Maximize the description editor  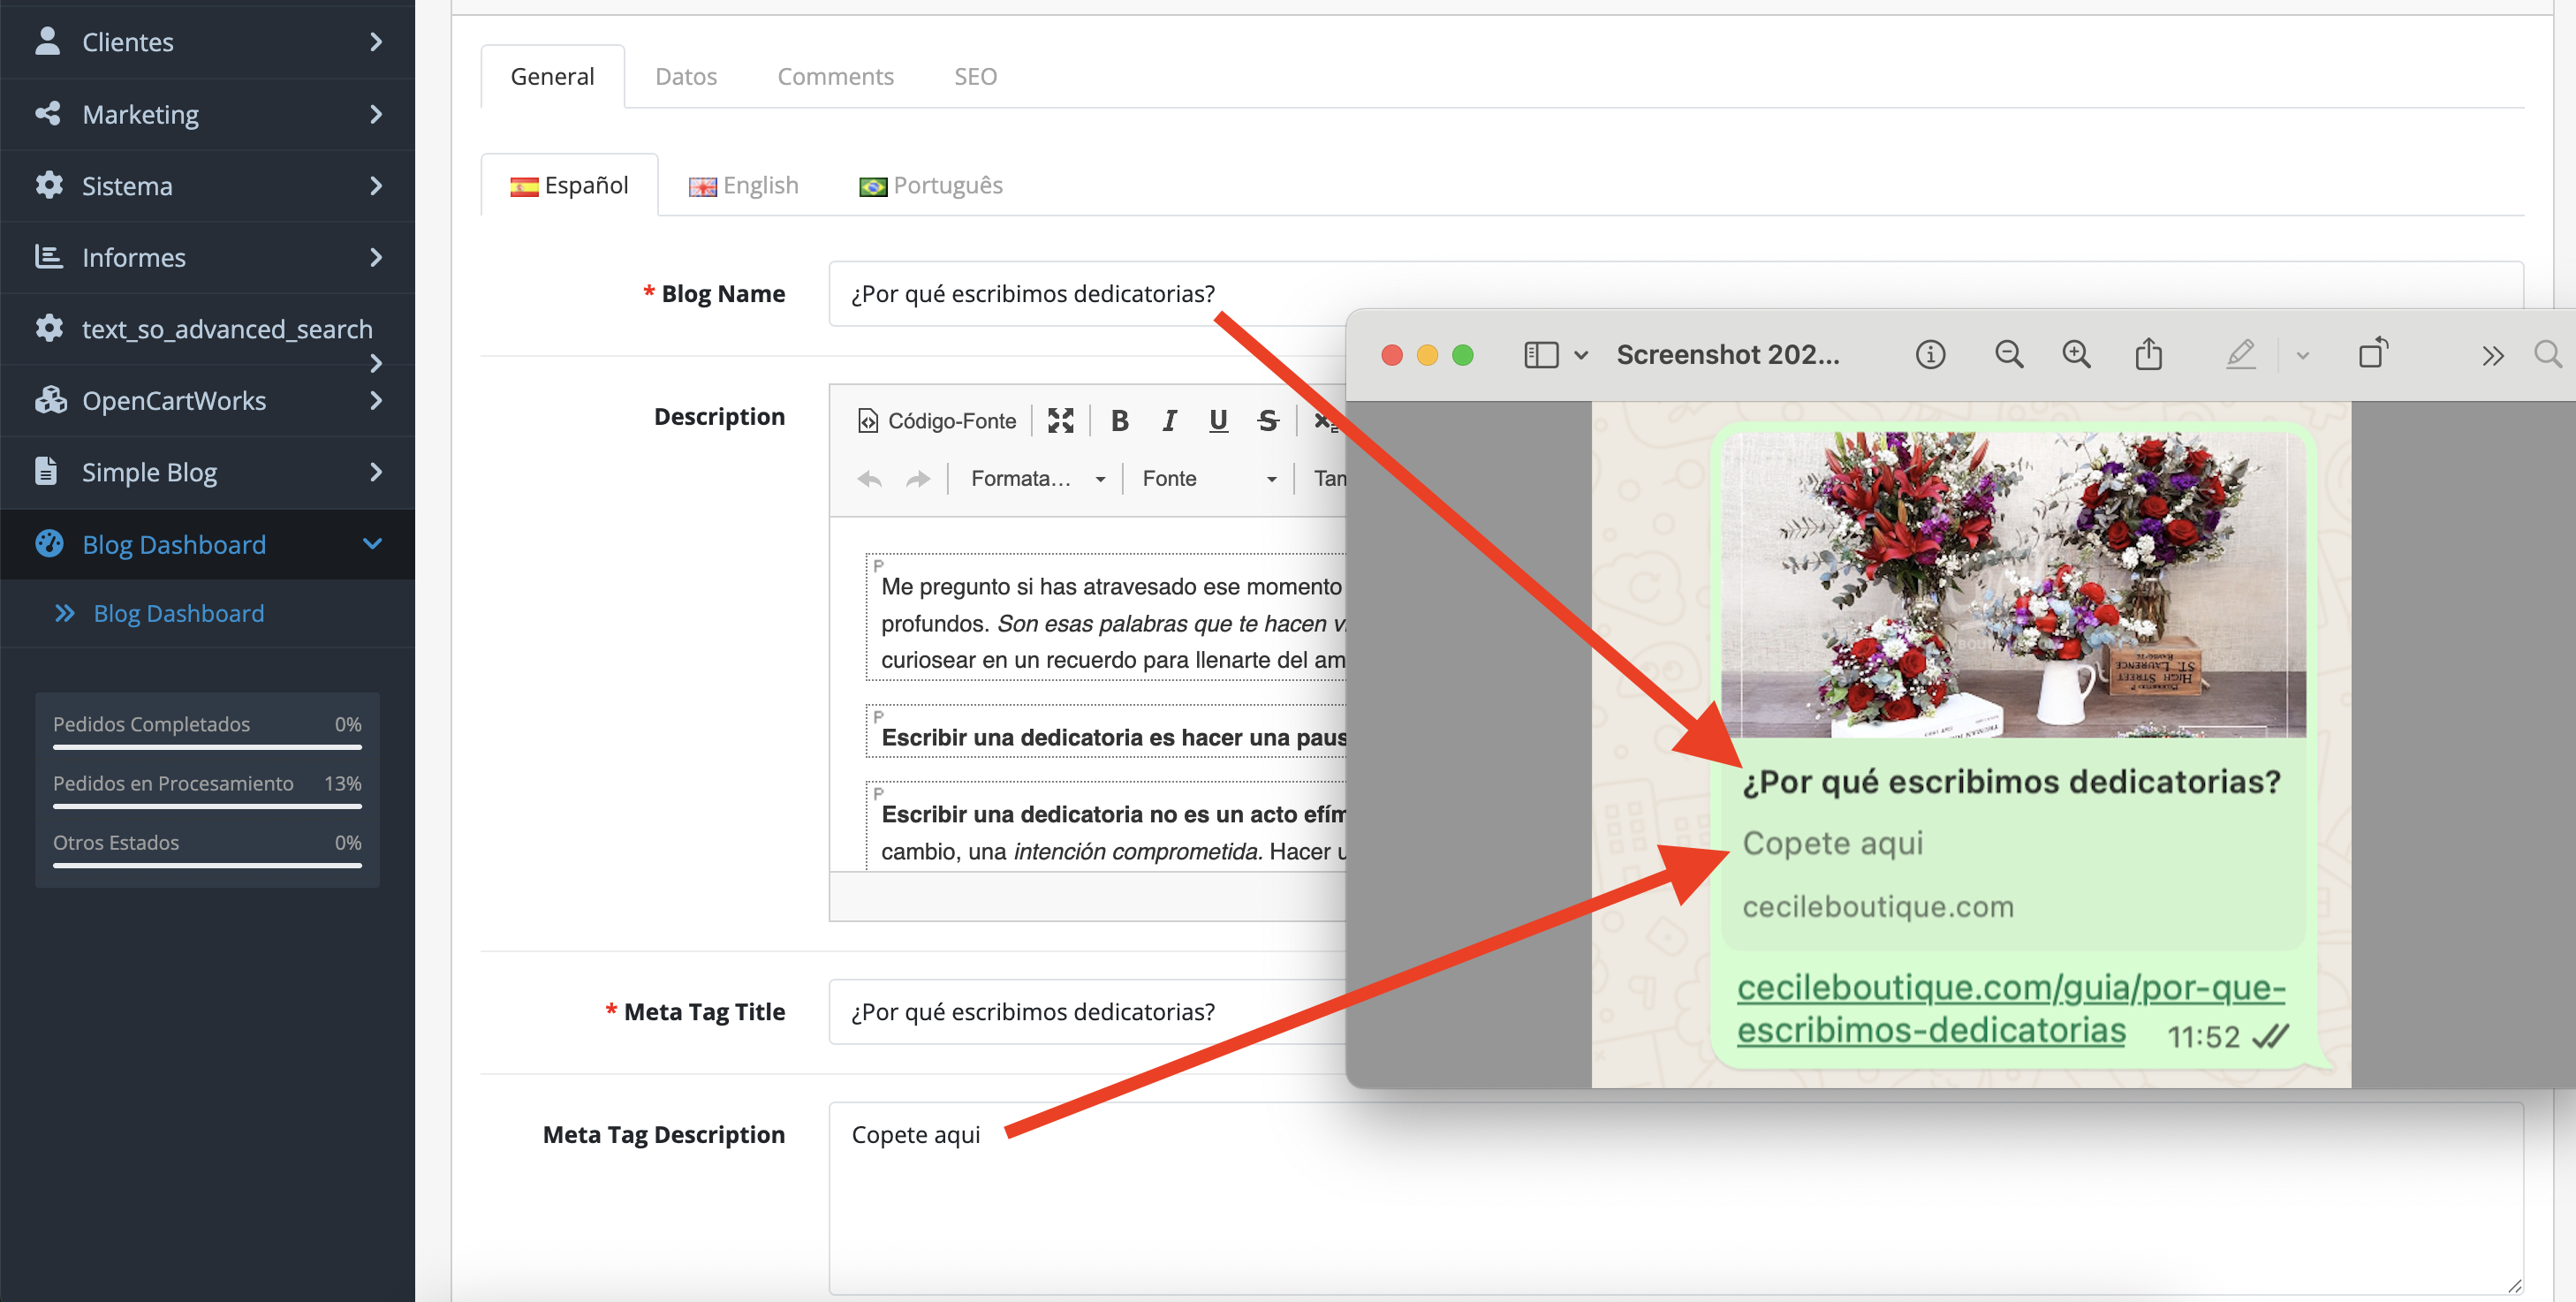[x=1060, y=421]
